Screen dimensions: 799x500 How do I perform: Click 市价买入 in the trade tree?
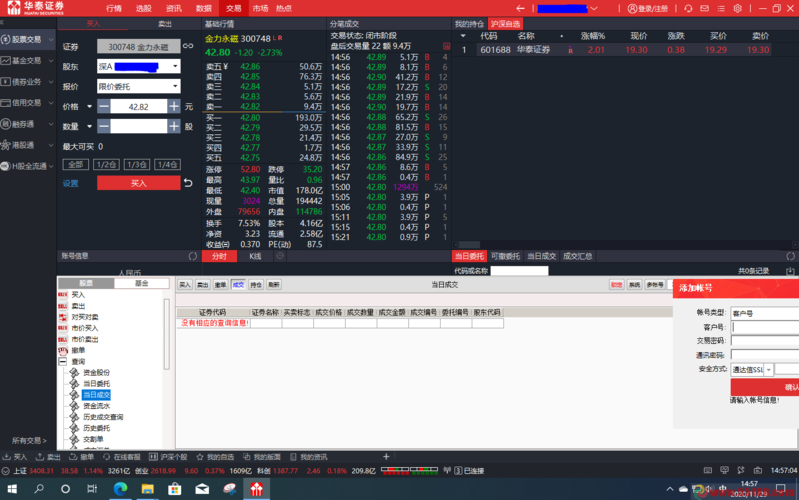[85, 328]
